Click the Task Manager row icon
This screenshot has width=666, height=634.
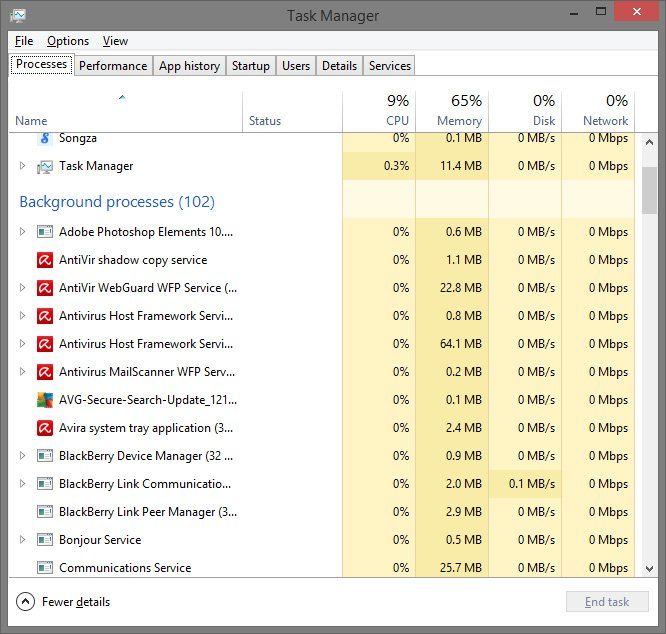45,166
